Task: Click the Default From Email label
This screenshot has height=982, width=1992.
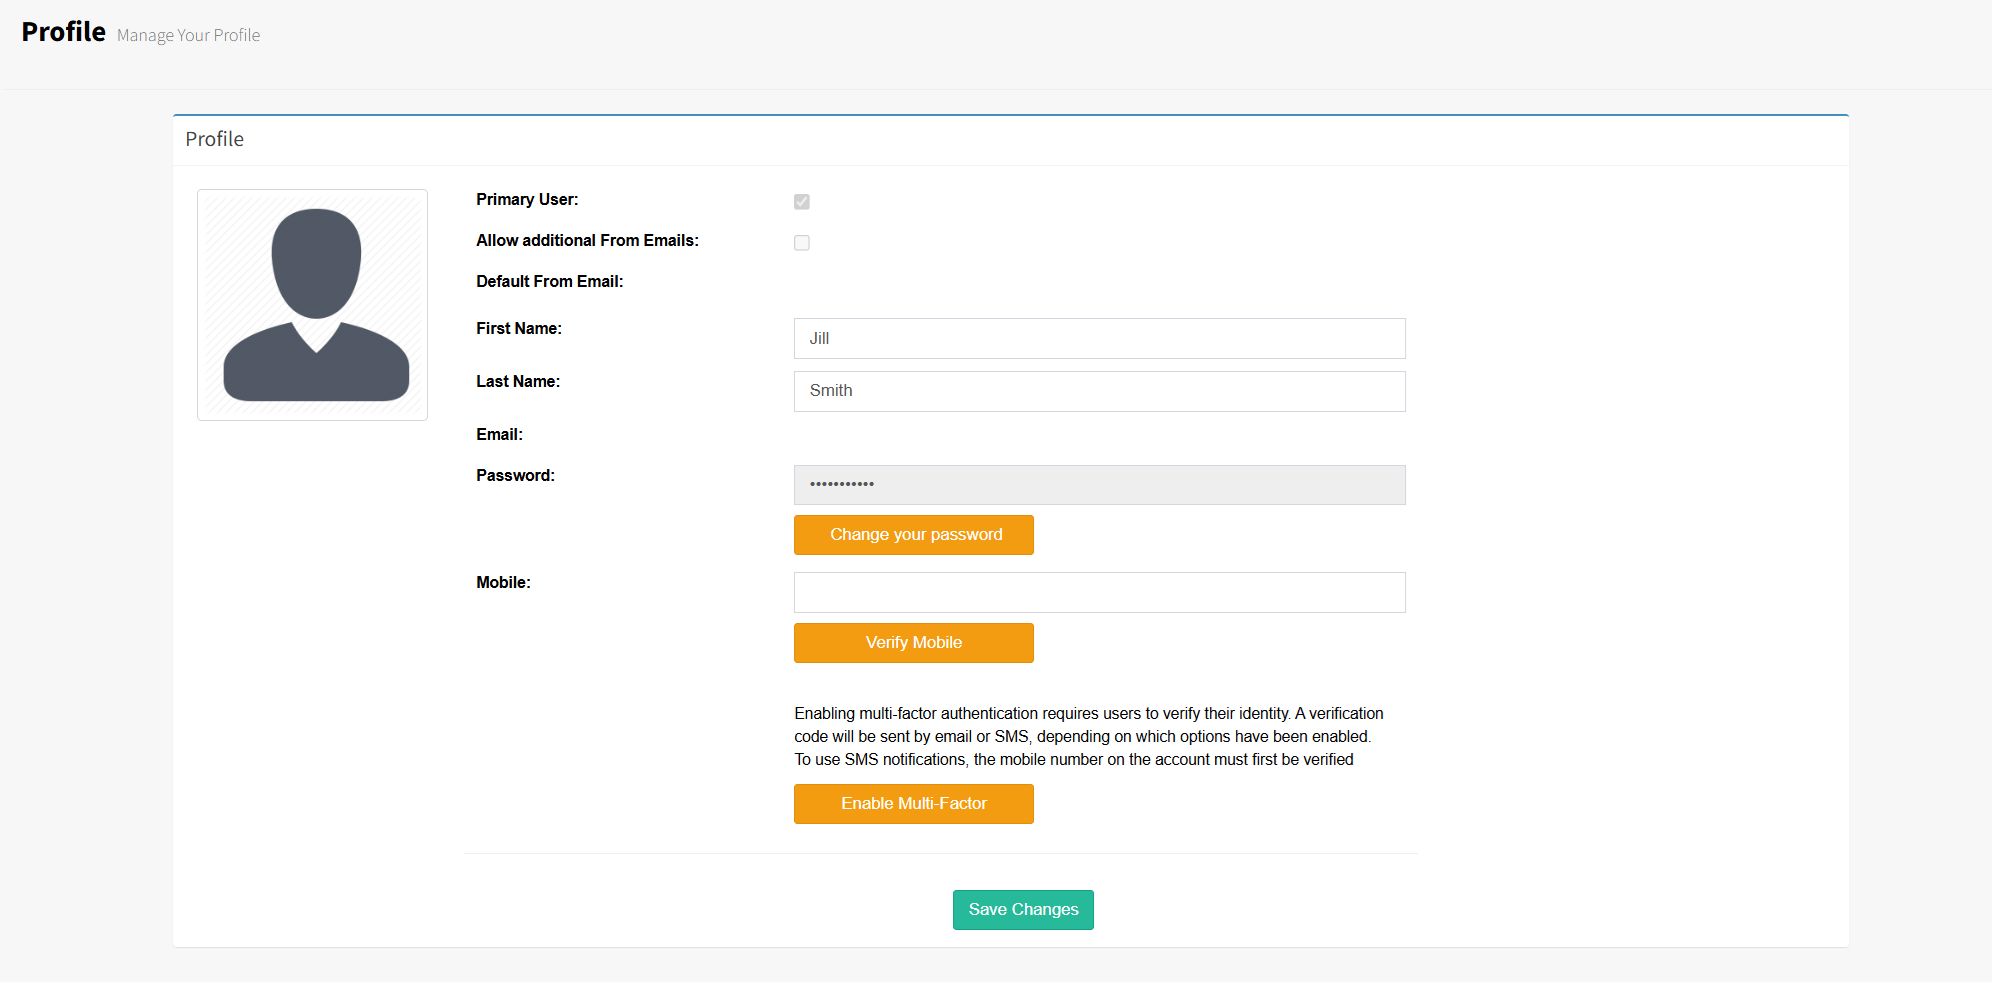Action: [549, 281]
